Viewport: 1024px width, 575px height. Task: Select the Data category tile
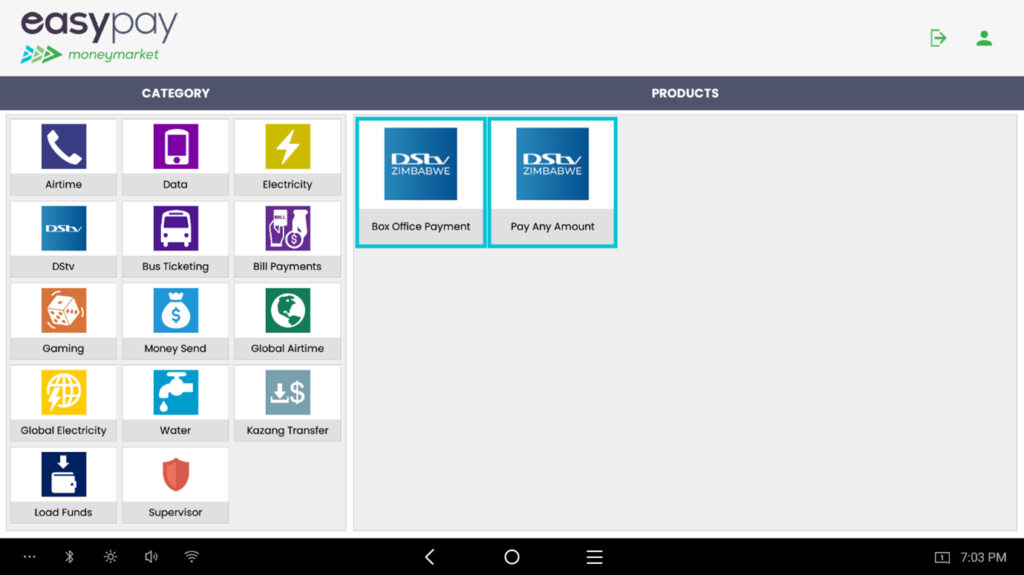tap(175, 157)
